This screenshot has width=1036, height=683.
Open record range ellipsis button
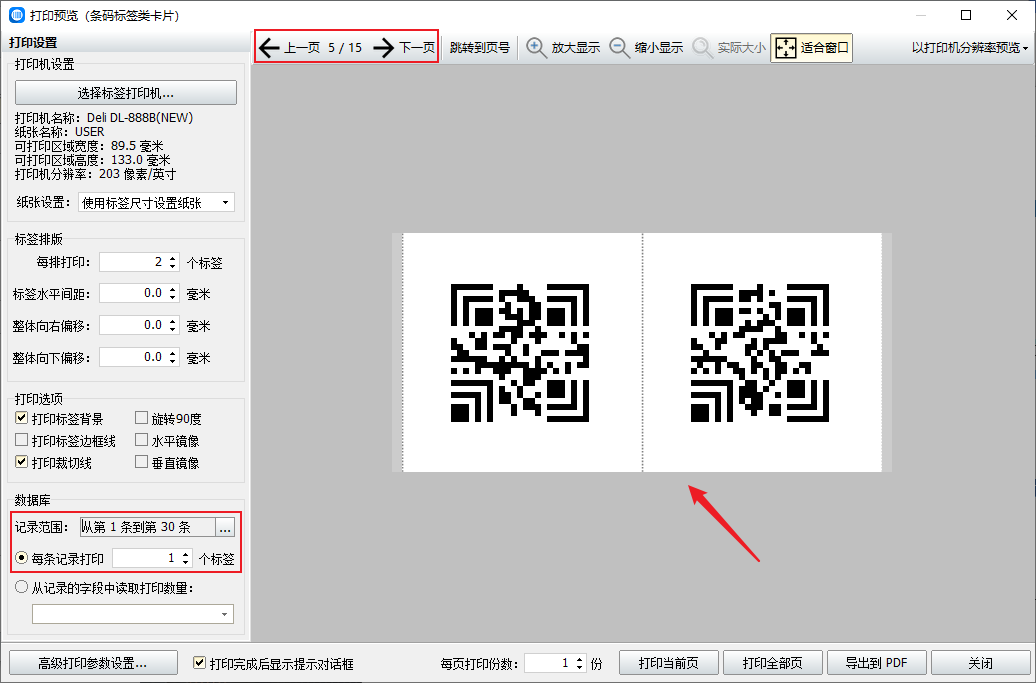[225, 526]
